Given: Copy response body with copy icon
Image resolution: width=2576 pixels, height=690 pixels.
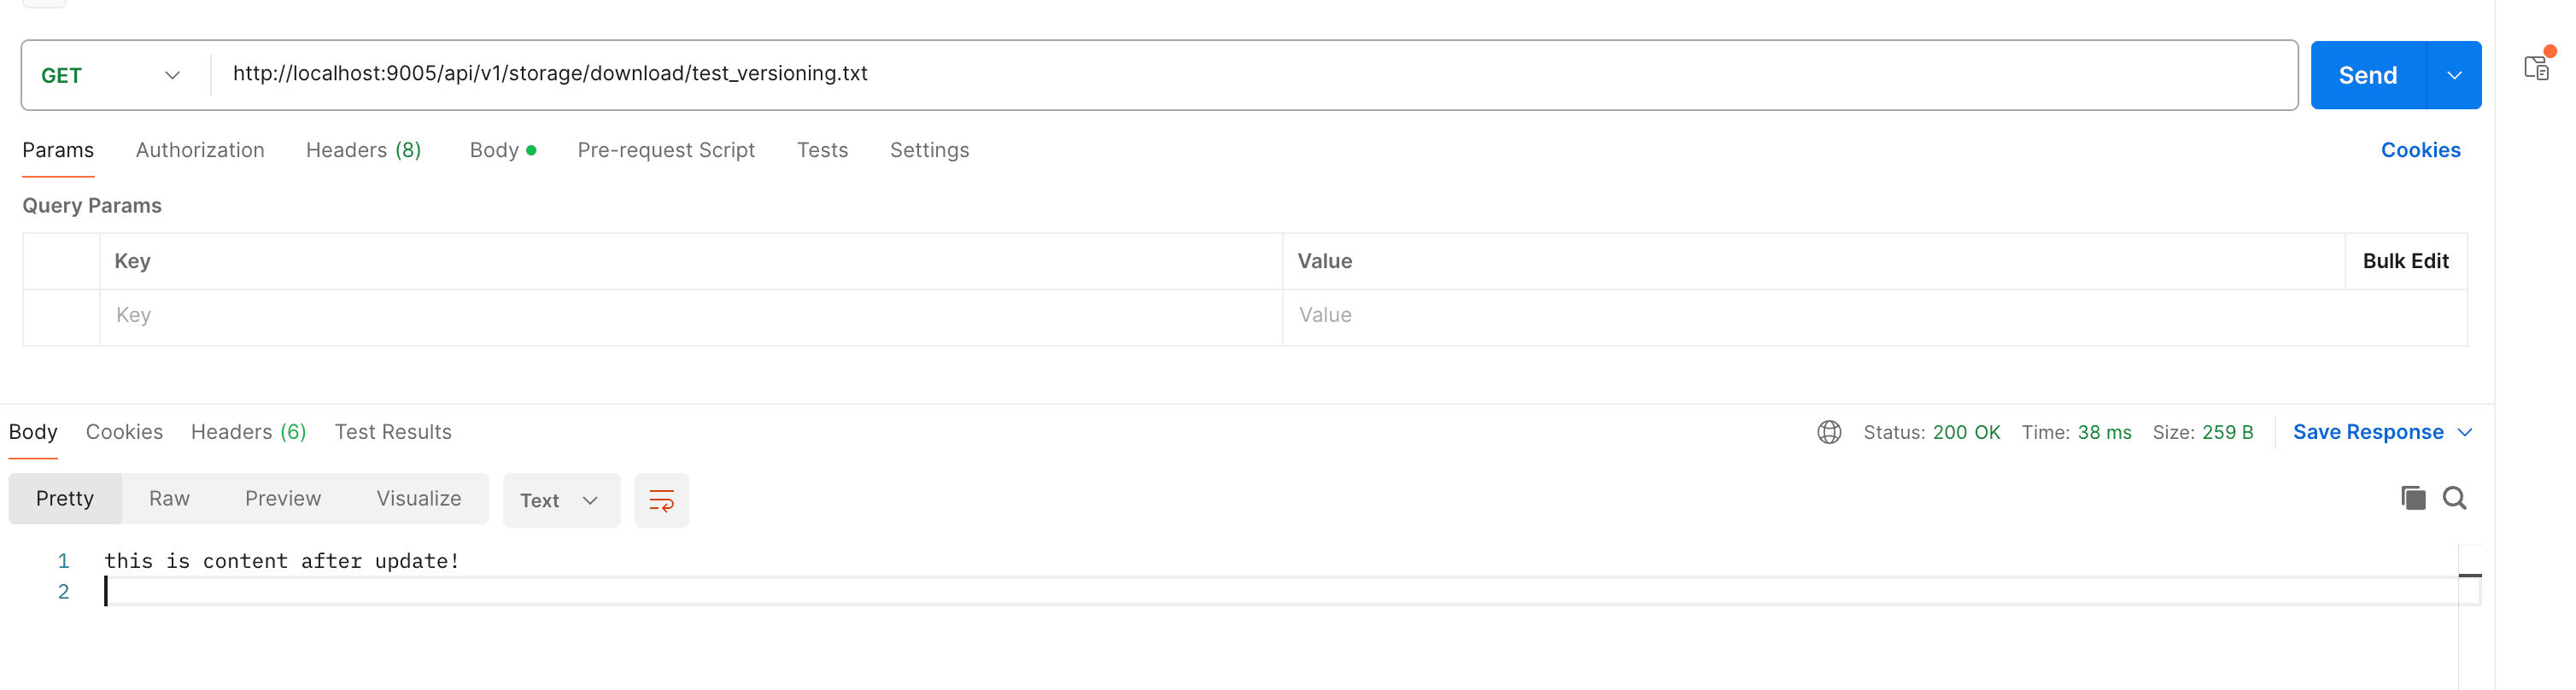Looking at the screenshot, I should [x=2412, y=498].
